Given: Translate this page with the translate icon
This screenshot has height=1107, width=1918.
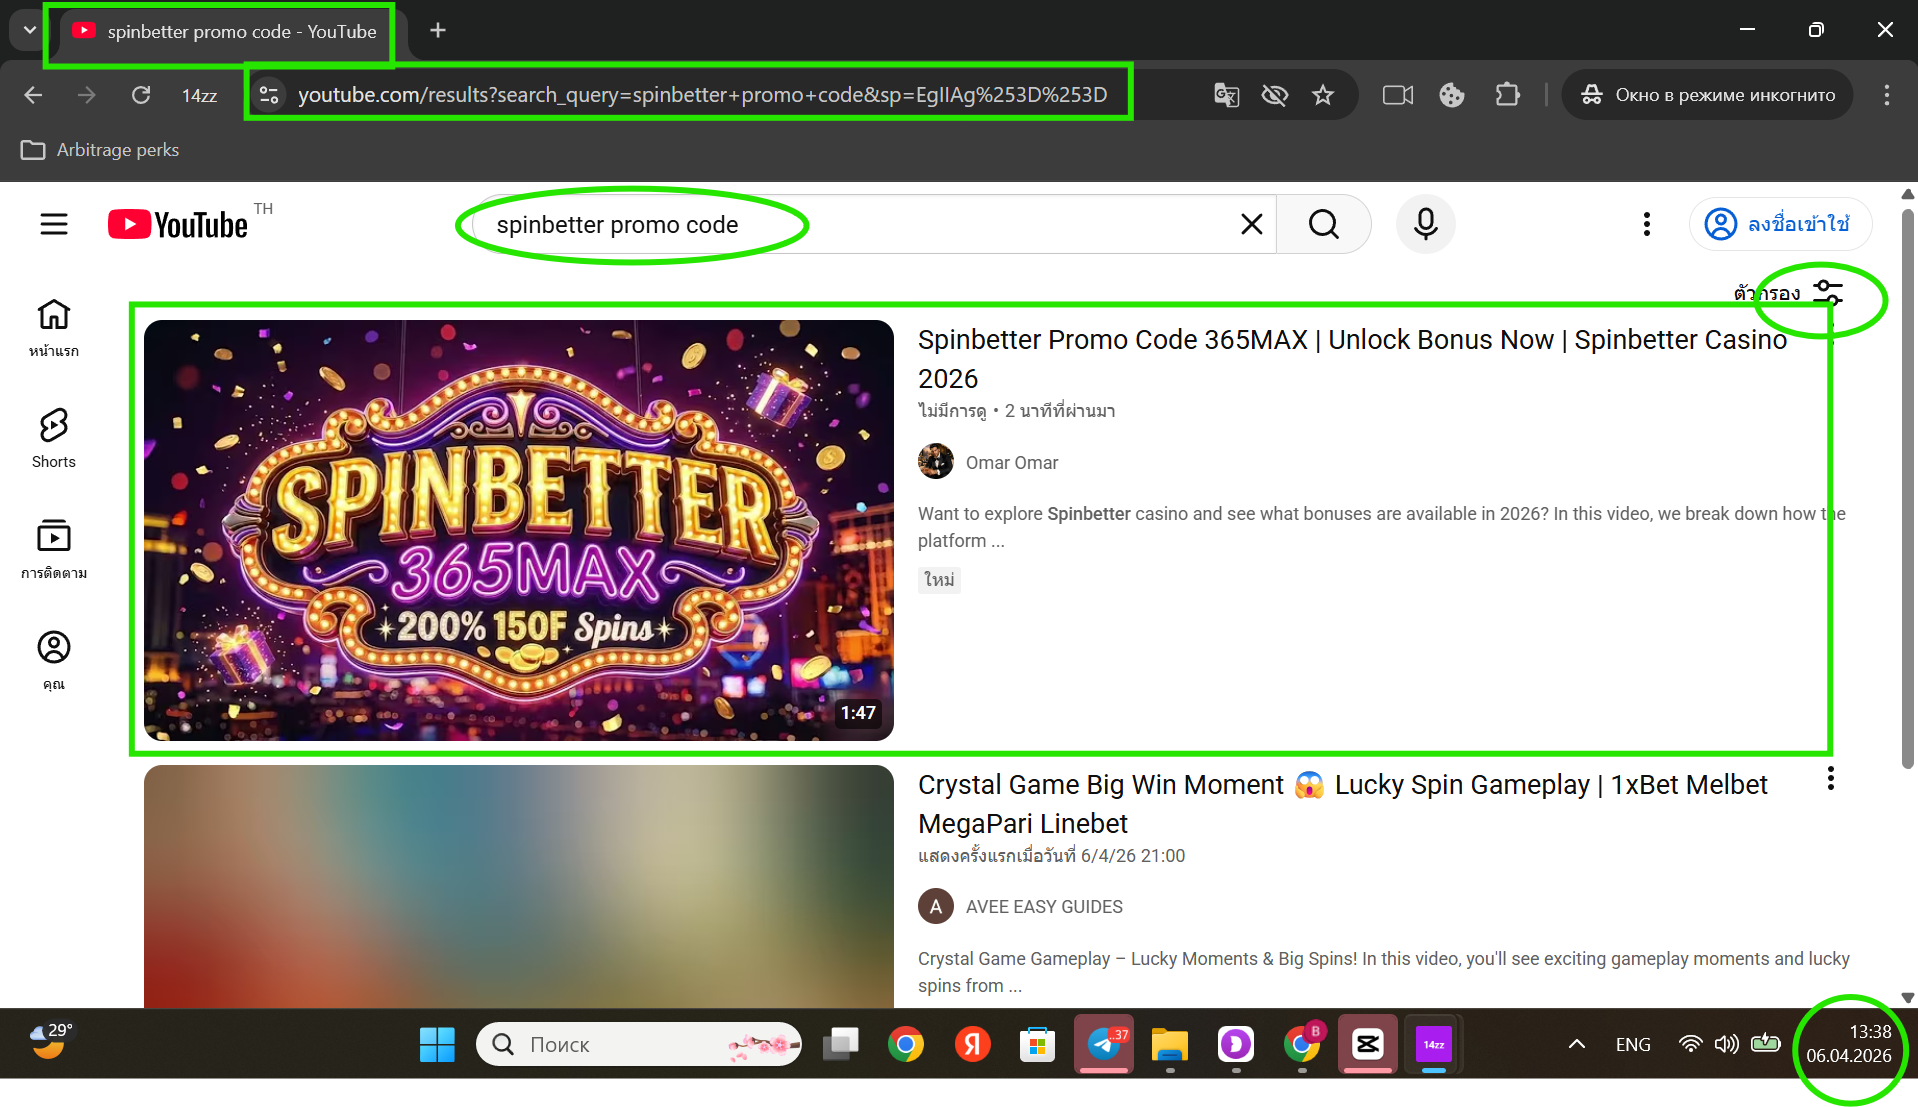Looking at the screenshot, I should click(x=1226, y=95).
